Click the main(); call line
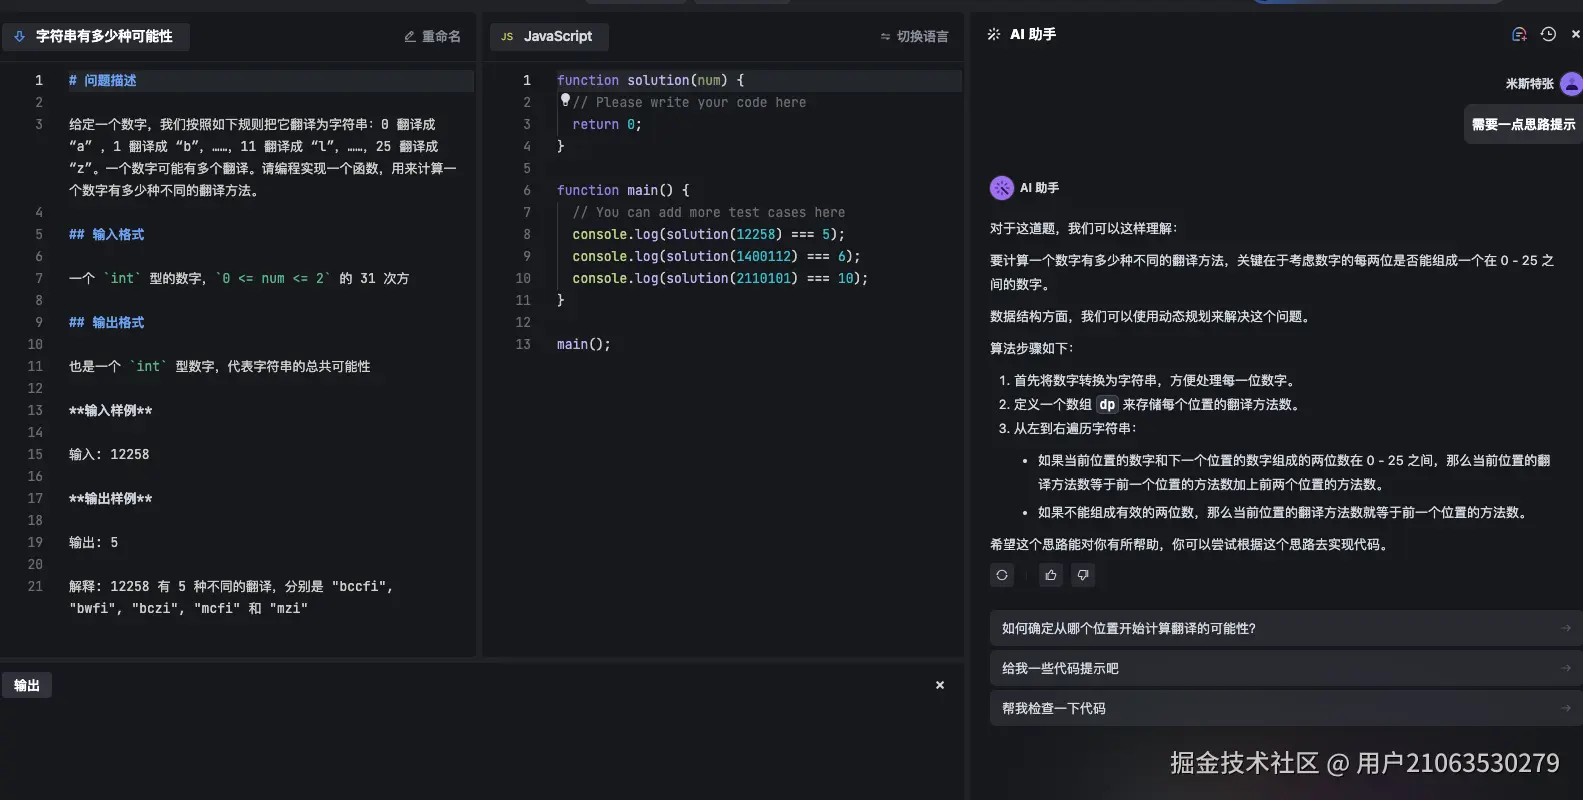 click(x=584, y=344)
